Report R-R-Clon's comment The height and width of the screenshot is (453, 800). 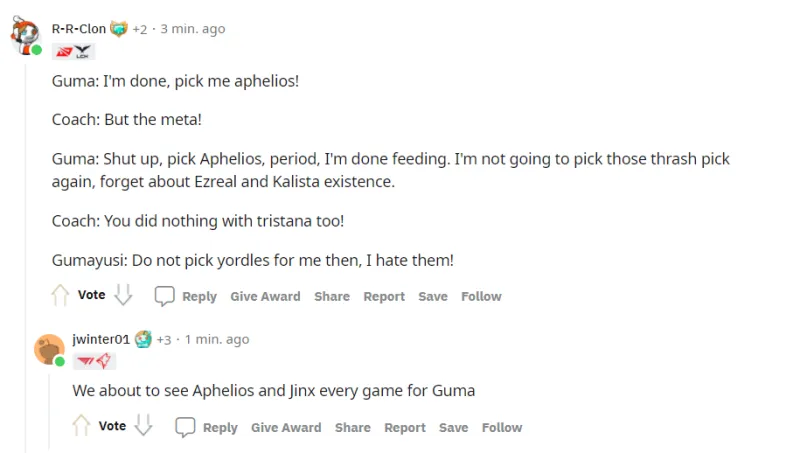(384, 296)
